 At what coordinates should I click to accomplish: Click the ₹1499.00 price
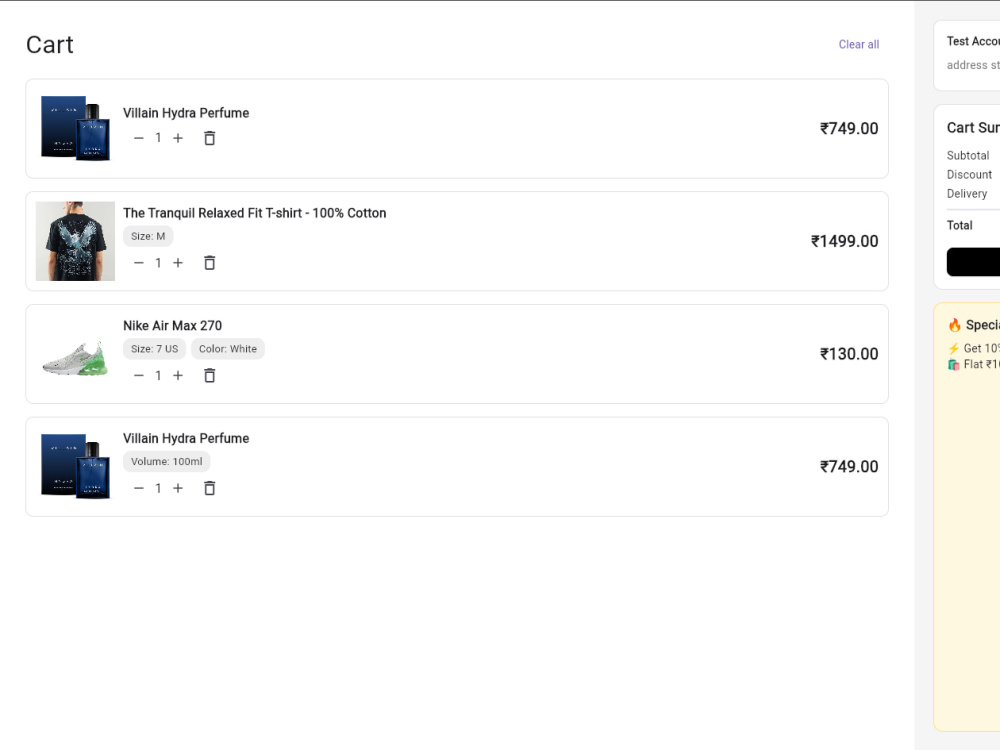coord(844,241)
